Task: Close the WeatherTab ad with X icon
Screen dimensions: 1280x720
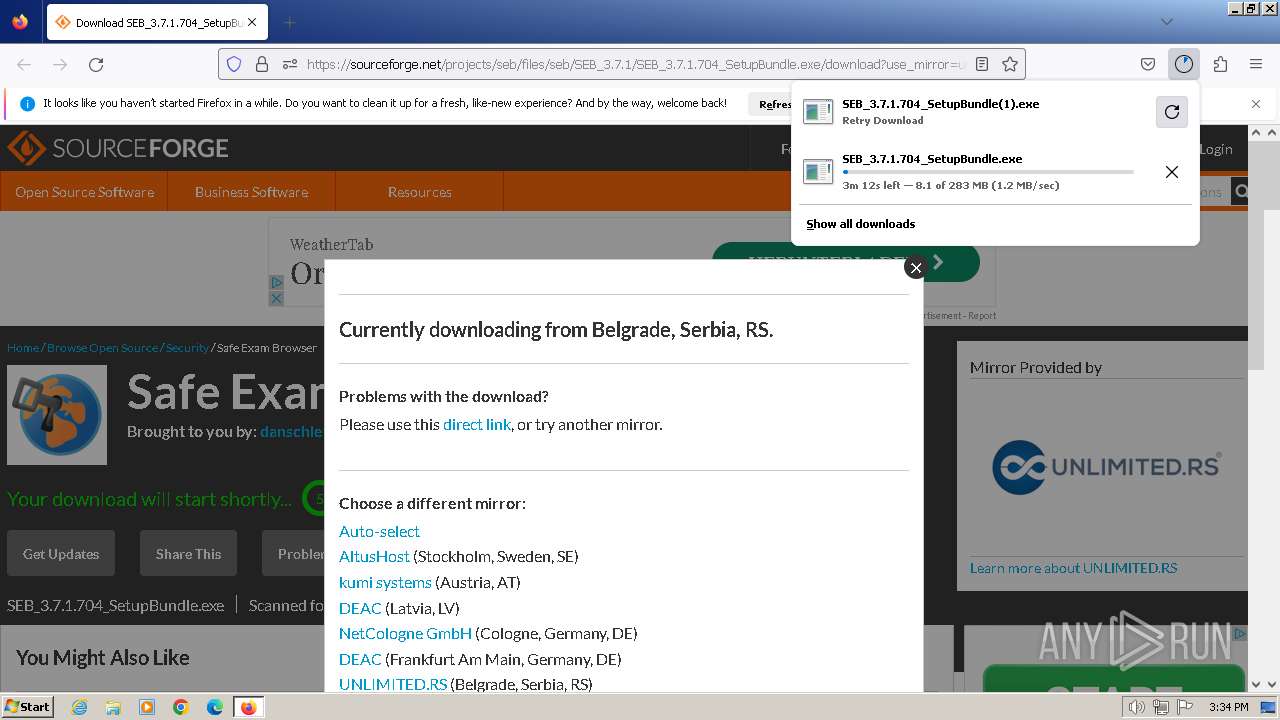Action: (276, 298)
